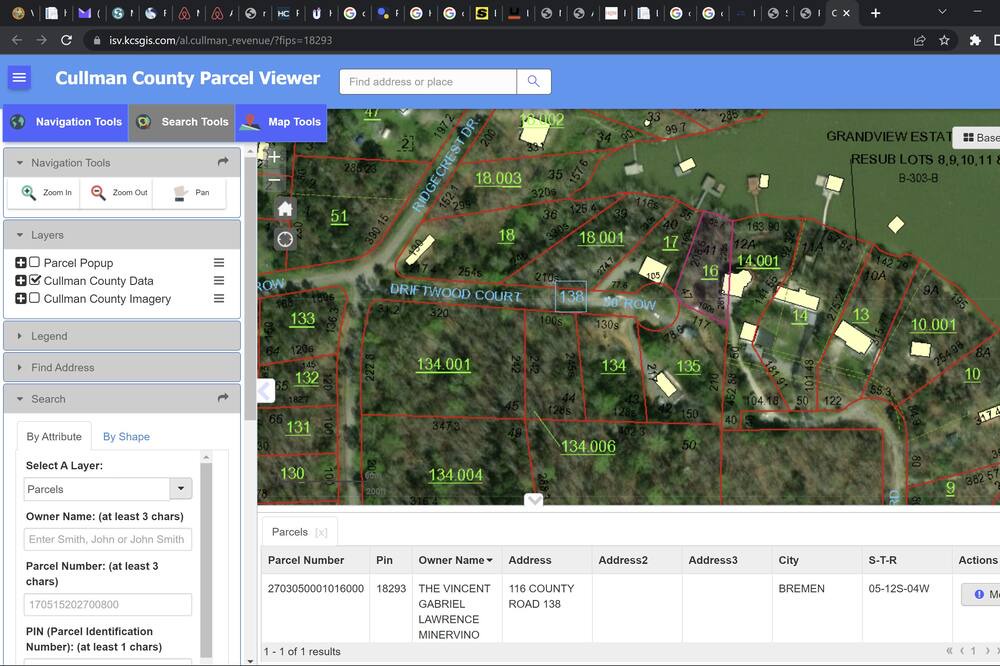Click the Parcel Number input field

pyautogui.click(x=108, y=604)
